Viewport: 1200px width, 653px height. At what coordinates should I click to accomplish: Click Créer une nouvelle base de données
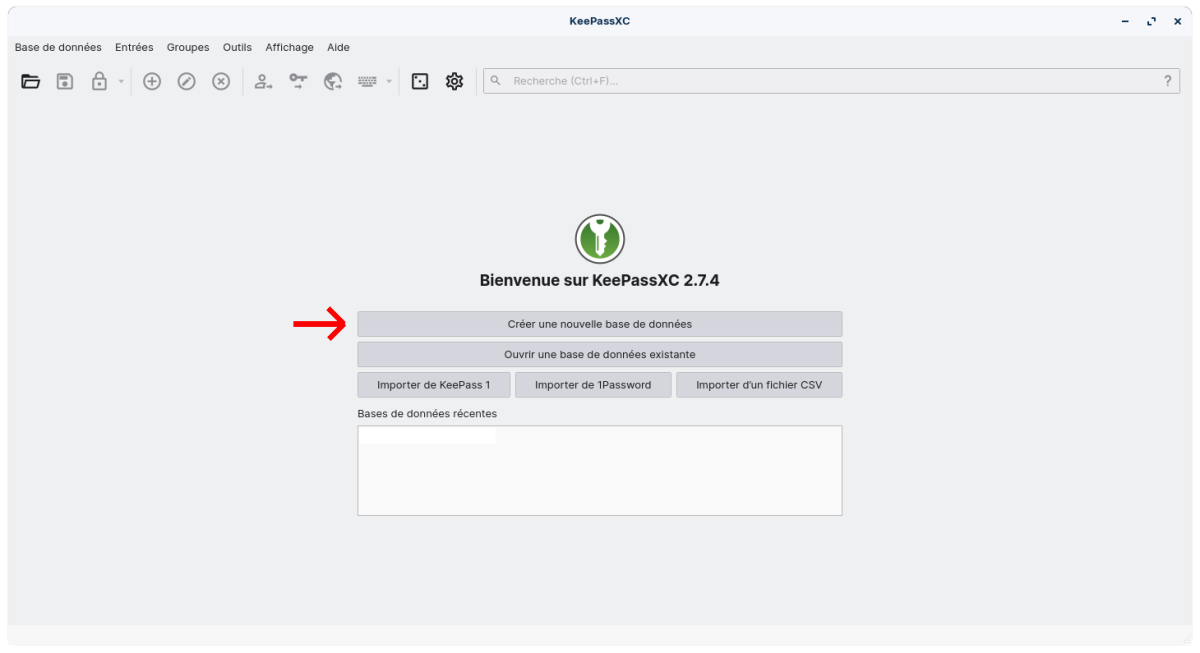[x=599, y=324]
